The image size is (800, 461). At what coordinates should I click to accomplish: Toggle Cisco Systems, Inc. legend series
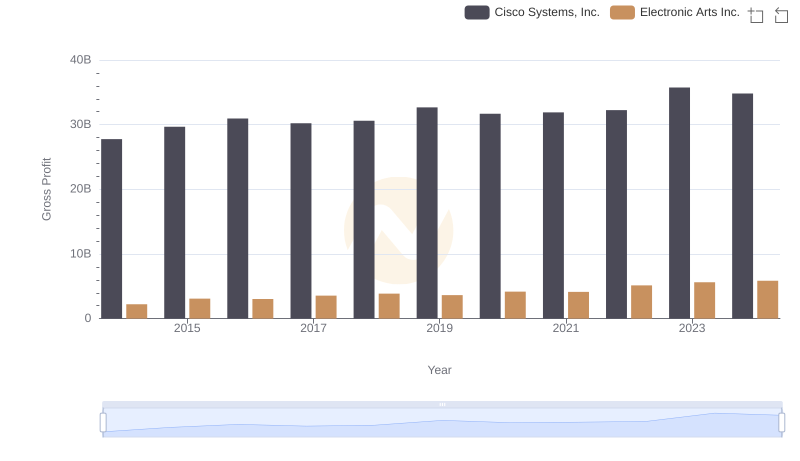pos(532,12)
